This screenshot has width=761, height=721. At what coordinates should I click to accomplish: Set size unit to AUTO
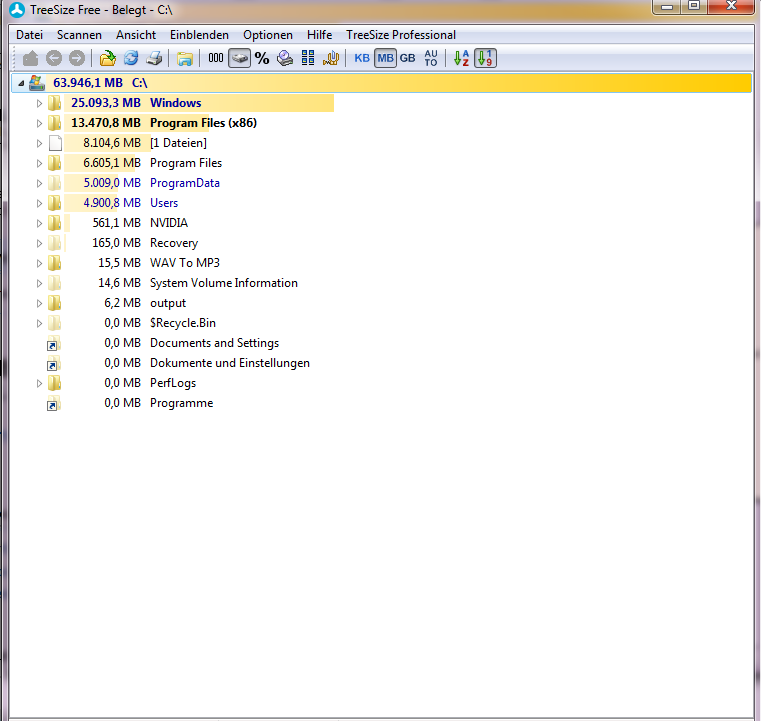(x=431, y=58)
